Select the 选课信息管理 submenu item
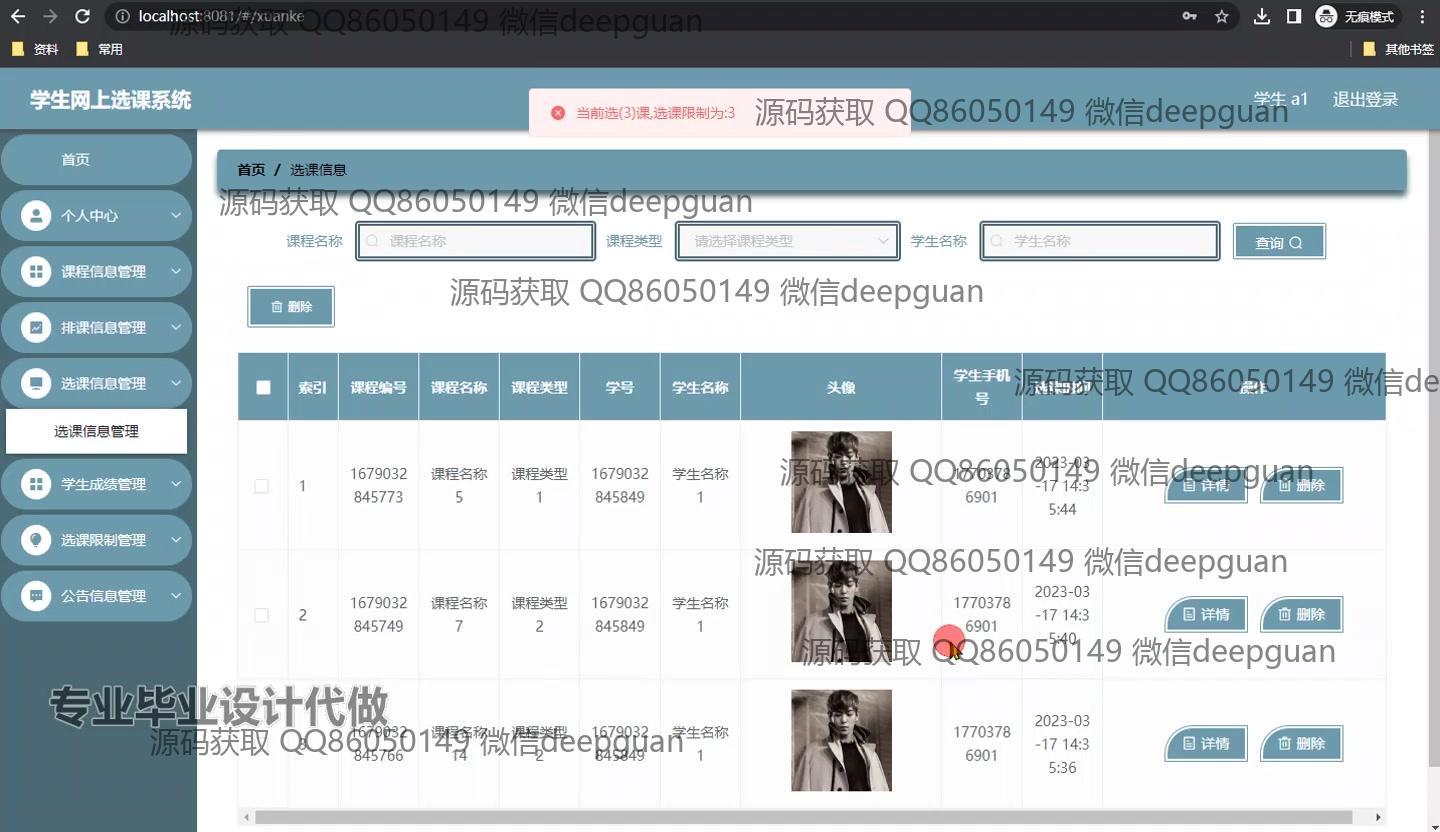This screenshot has width=1440, height=832. (x=96, y=431)
